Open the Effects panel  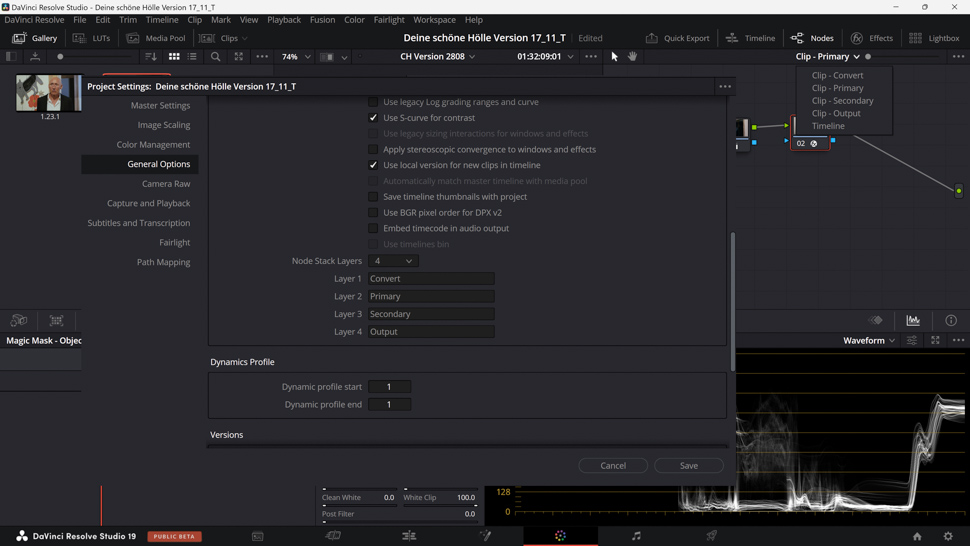872,38
